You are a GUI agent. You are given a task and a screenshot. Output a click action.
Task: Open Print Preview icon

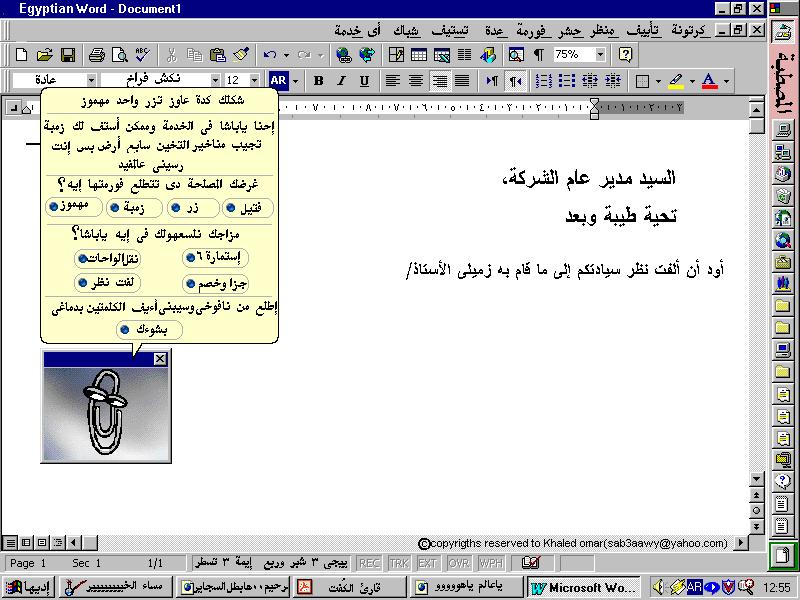coord(119,55)
